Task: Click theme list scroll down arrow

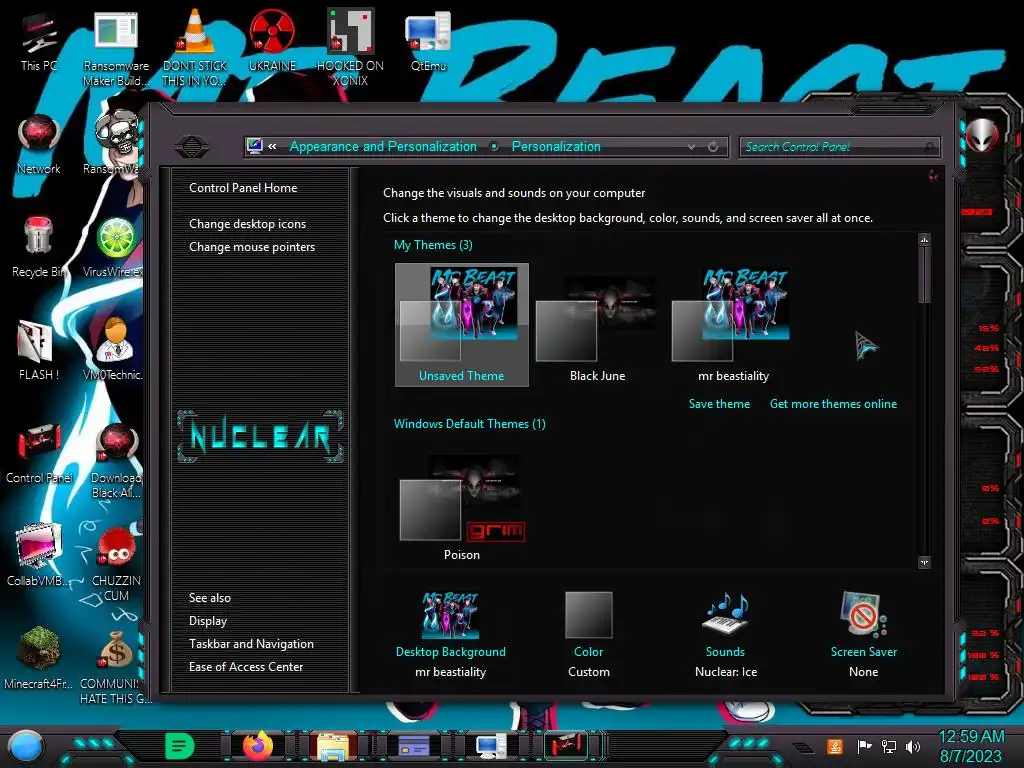Action: [924, 562]
